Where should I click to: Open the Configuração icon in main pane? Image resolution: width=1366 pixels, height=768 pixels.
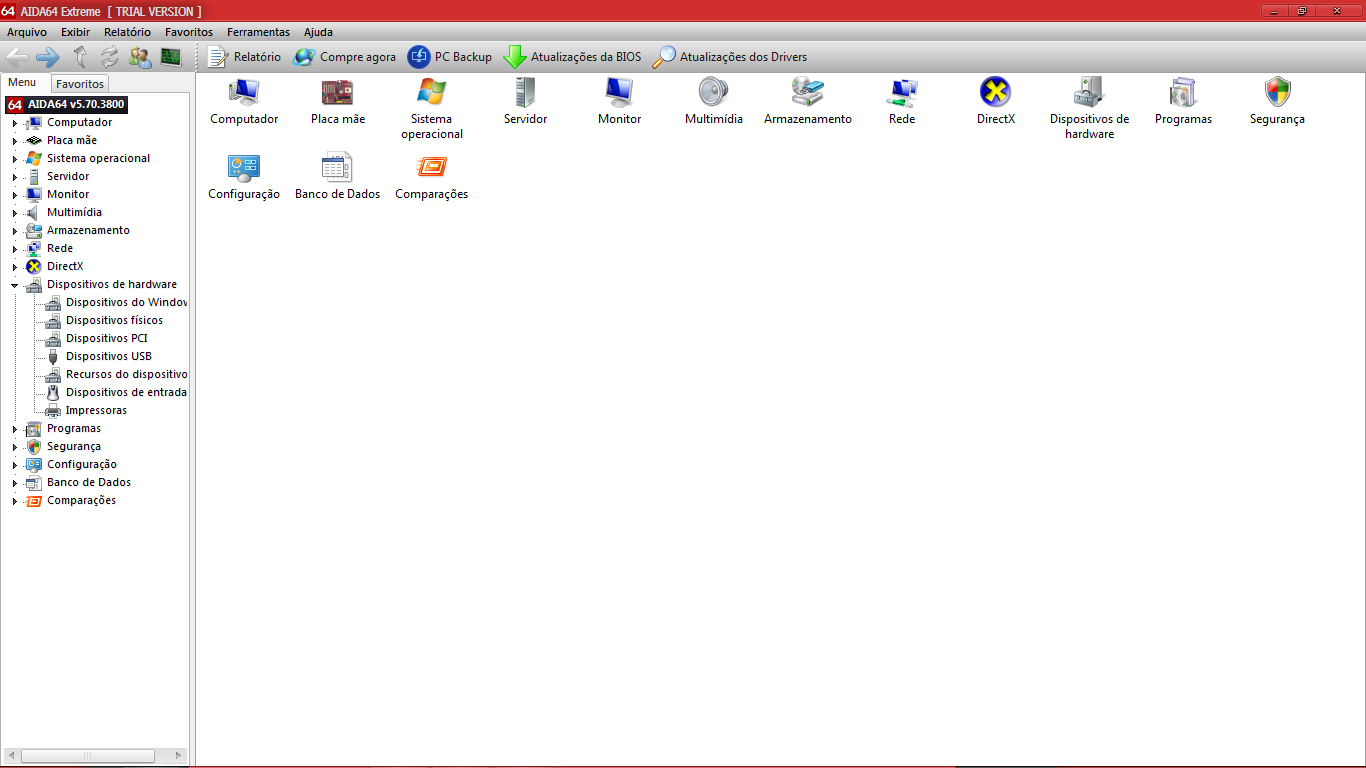click(x=244, y=177)
